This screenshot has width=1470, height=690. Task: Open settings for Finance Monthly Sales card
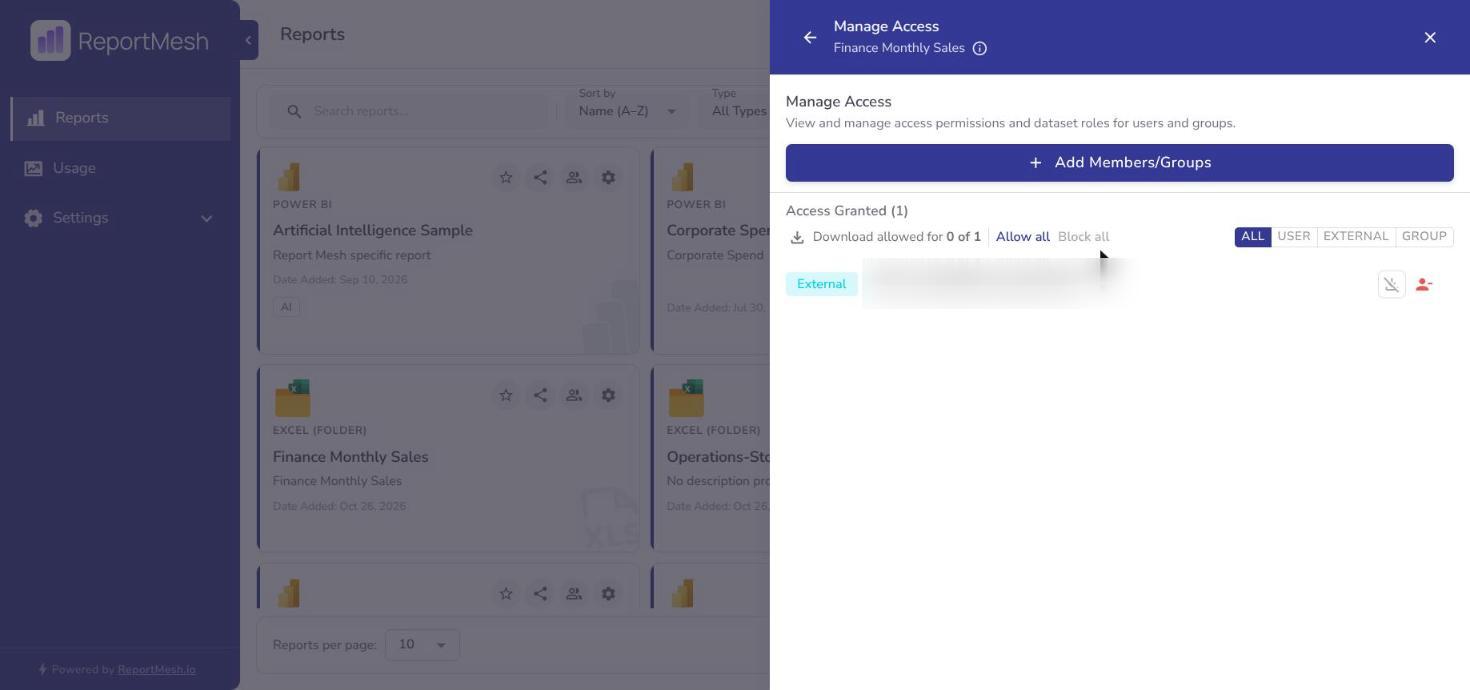tap(608, 395)
